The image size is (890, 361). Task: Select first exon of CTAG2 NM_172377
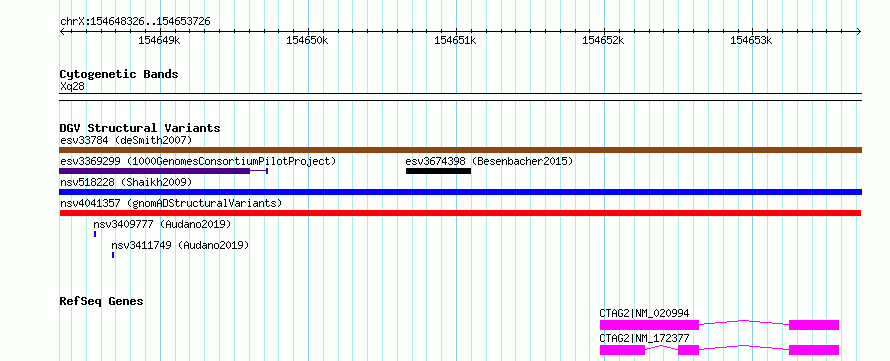(x=622, y=350)
